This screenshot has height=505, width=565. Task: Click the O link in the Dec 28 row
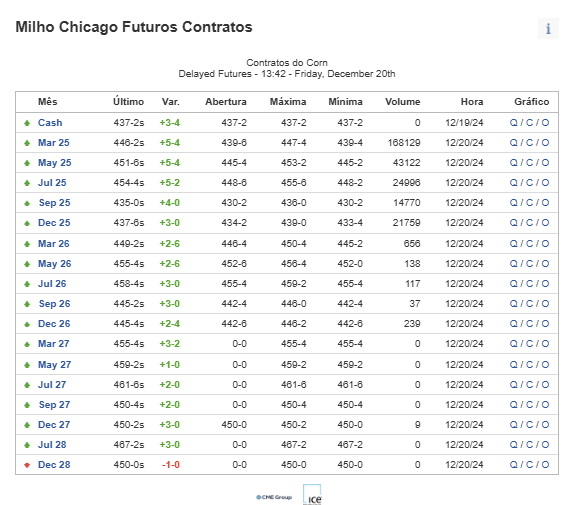click(x=545, y=465)
